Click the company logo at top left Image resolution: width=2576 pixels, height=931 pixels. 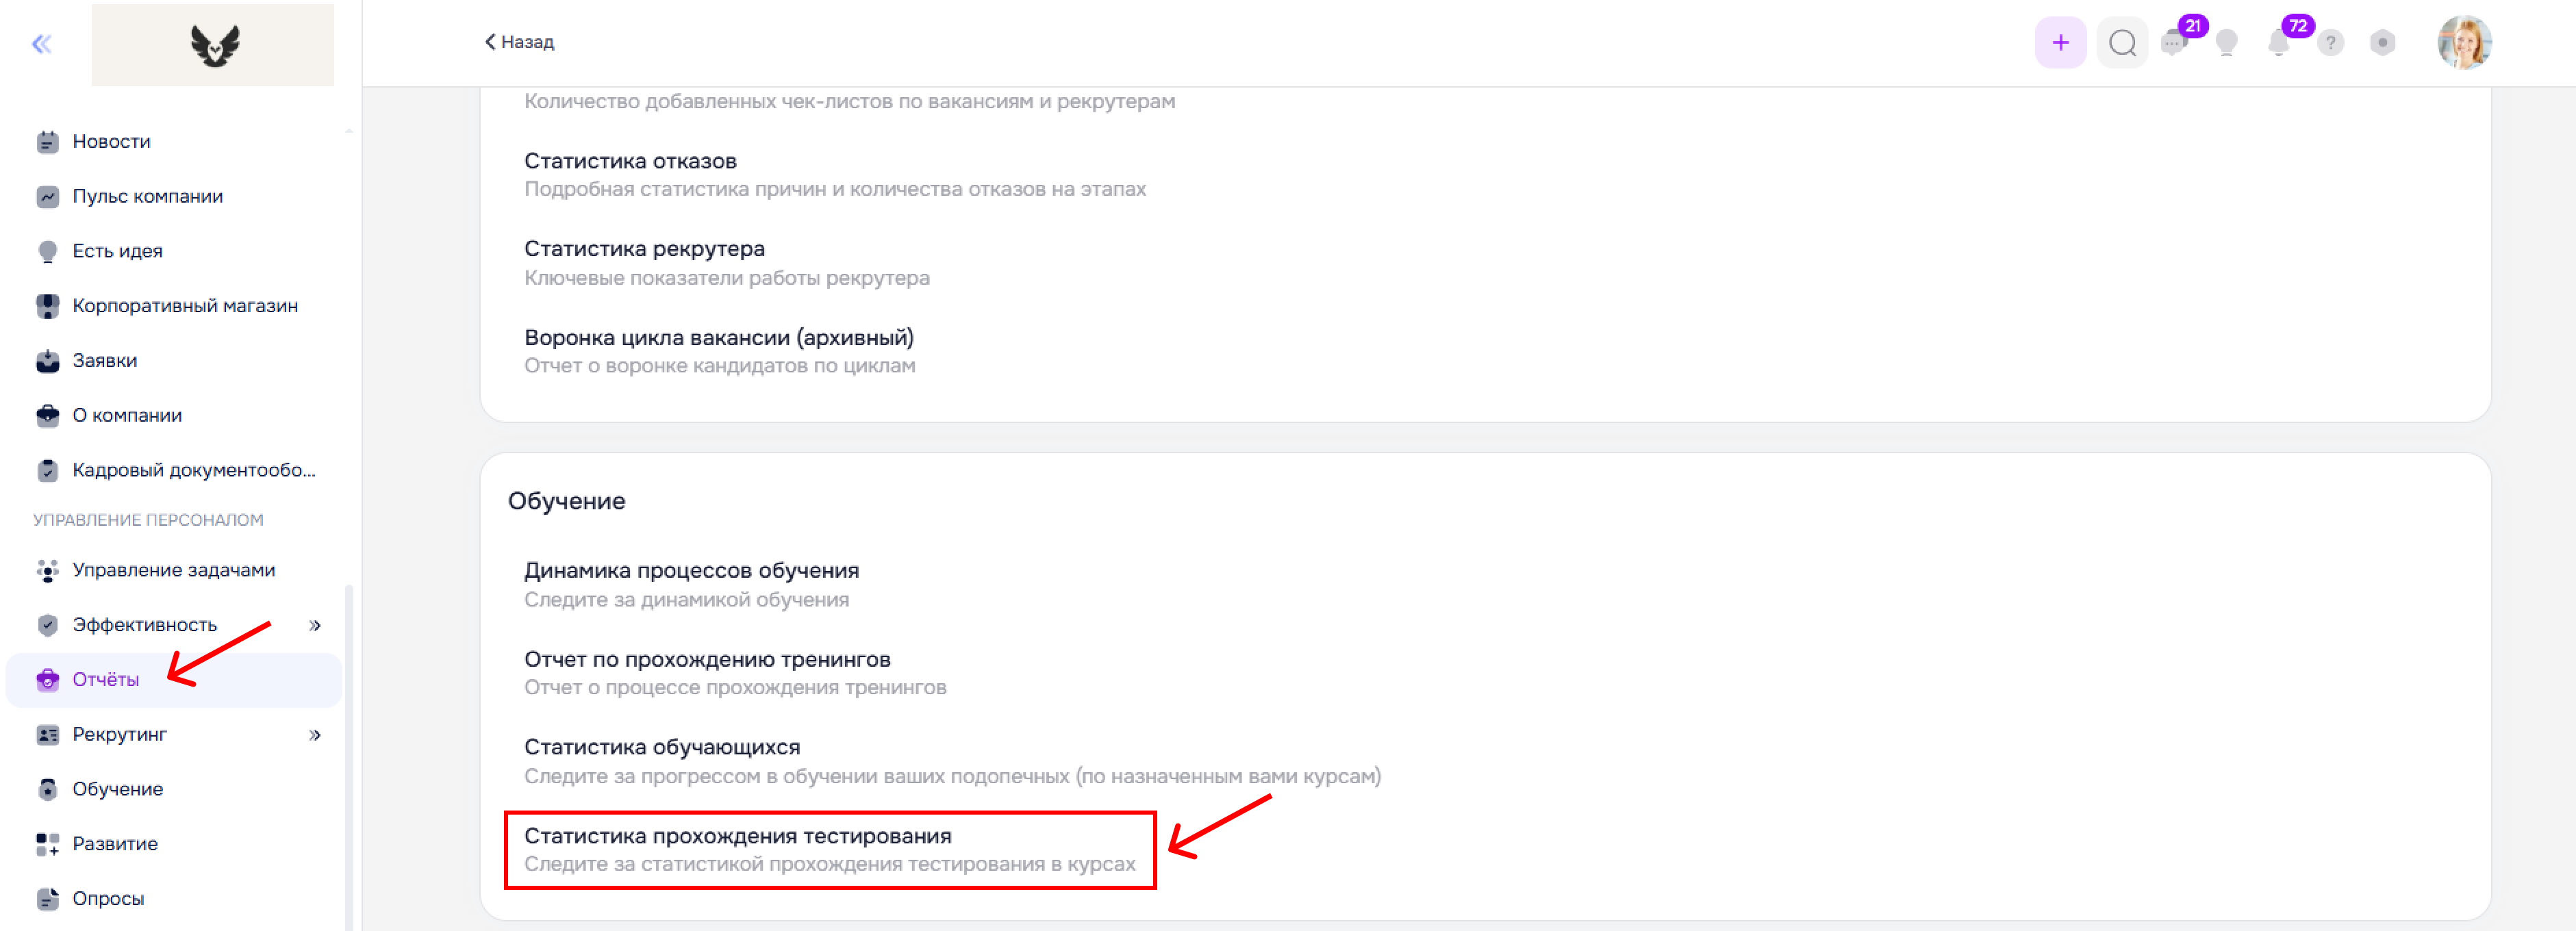pyautogui.click(x=213, y=44)
